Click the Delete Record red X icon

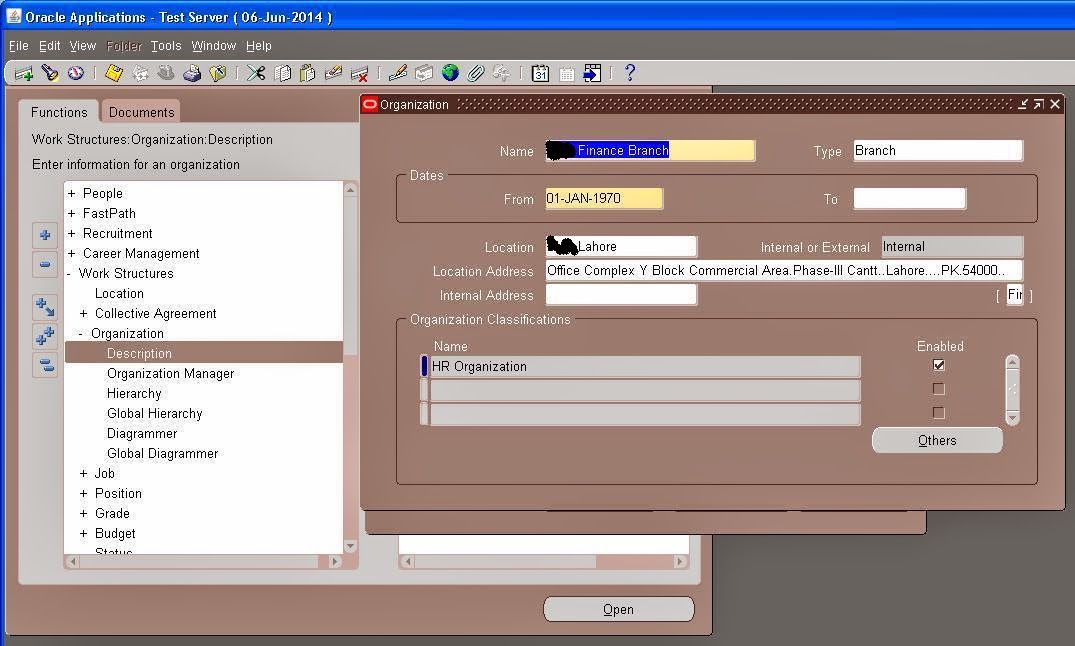359,73
